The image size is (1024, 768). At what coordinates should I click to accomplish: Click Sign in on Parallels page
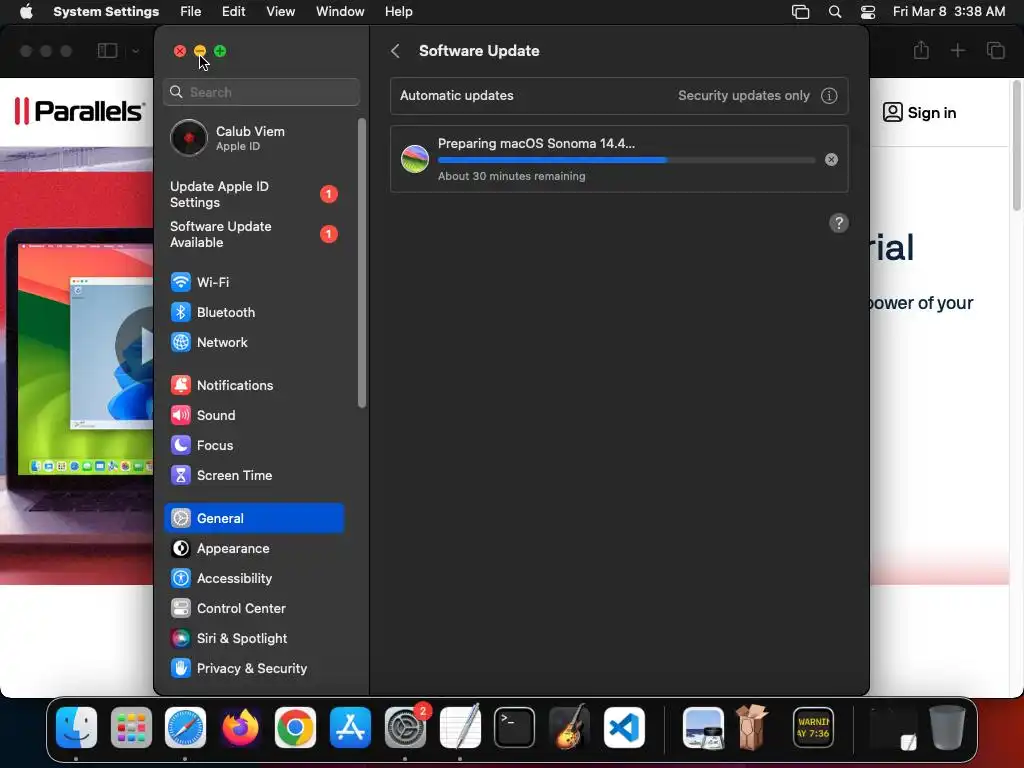click(920, 112)
